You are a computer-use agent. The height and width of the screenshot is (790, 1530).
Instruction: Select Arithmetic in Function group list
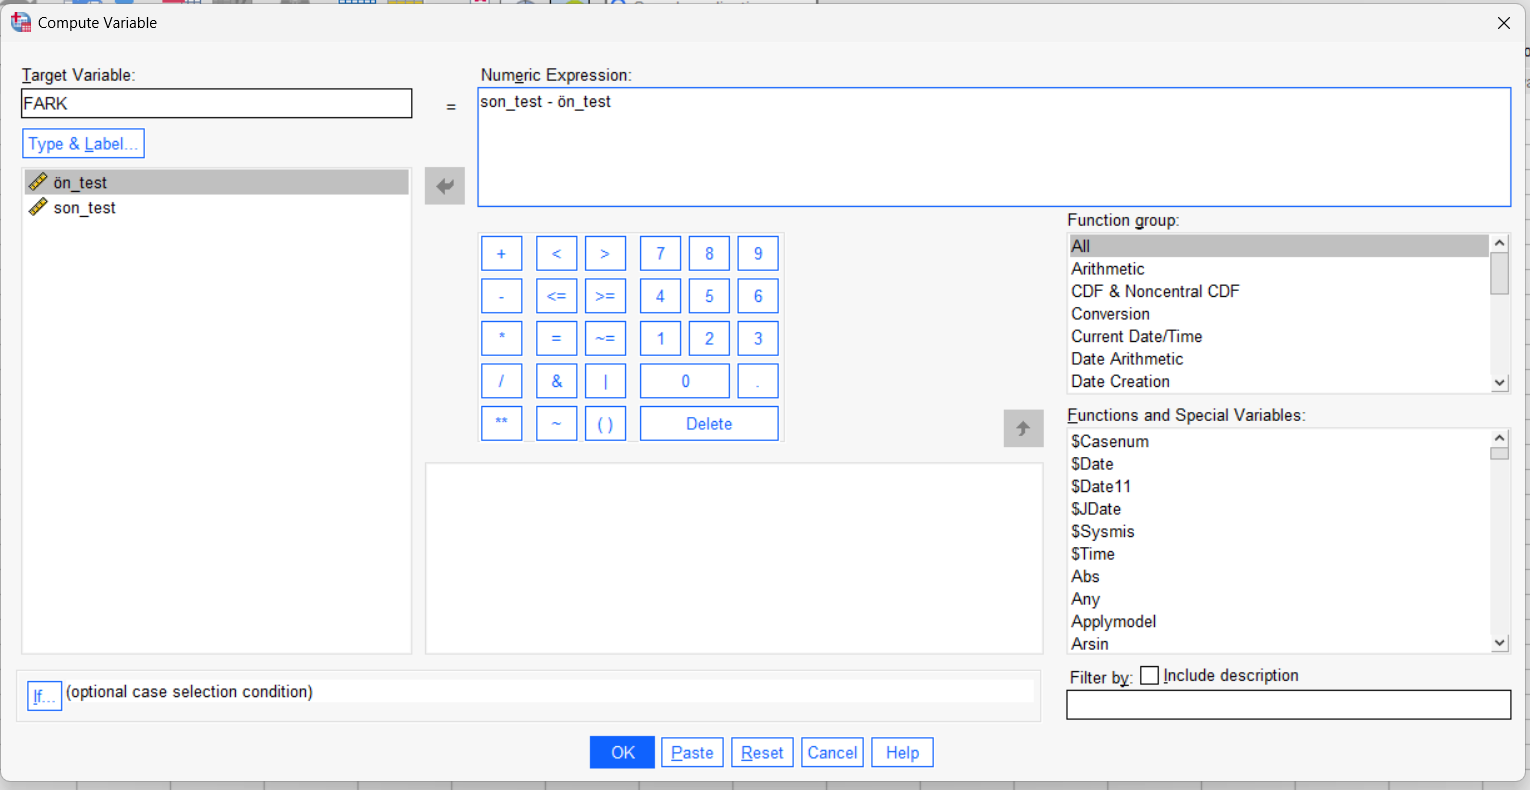[x=1107, y=269]
